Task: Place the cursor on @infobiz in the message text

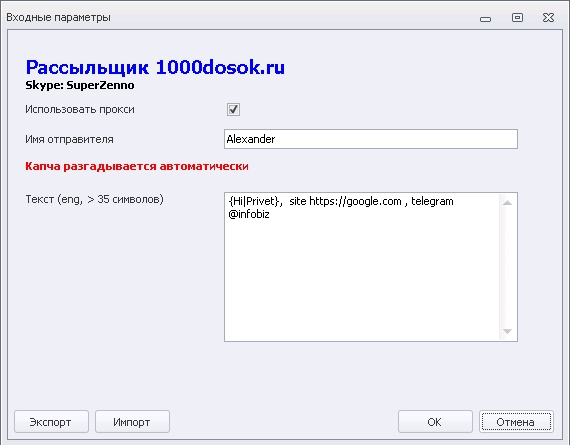Action: (x=249, y=214)
